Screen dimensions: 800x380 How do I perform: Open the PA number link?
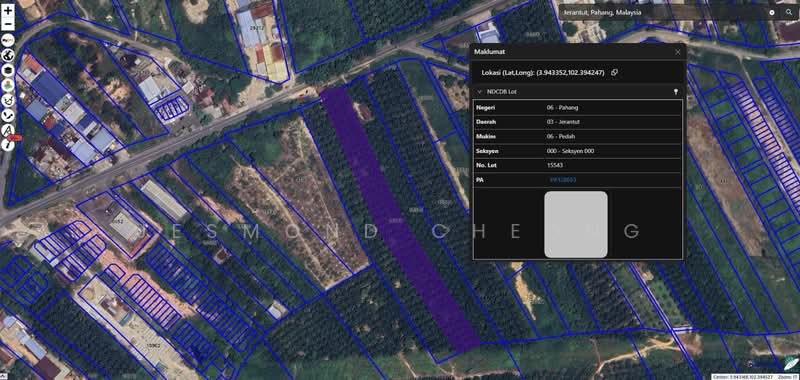tap(563, 180)
